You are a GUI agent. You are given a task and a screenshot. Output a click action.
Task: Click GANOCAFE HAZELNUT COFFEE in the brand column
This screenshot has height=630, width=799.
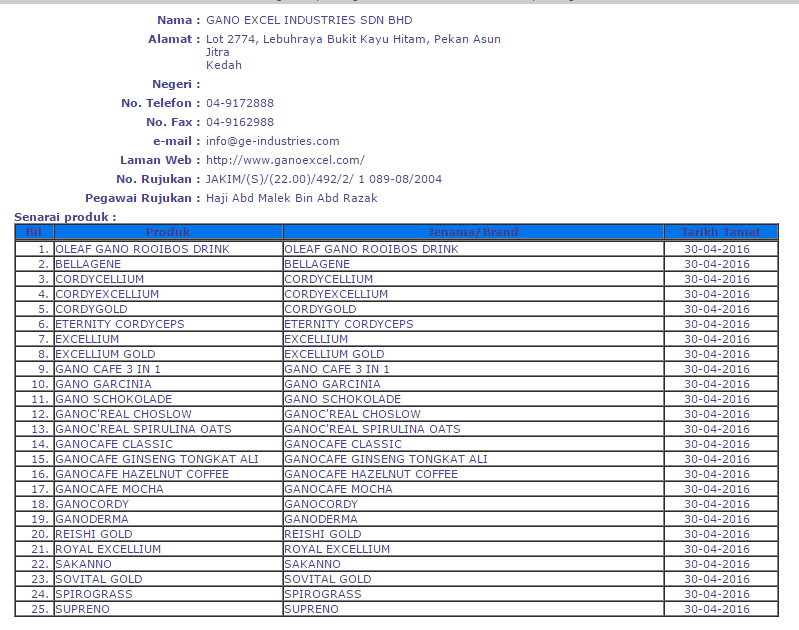pyautogui.click(x=371, y=474)
